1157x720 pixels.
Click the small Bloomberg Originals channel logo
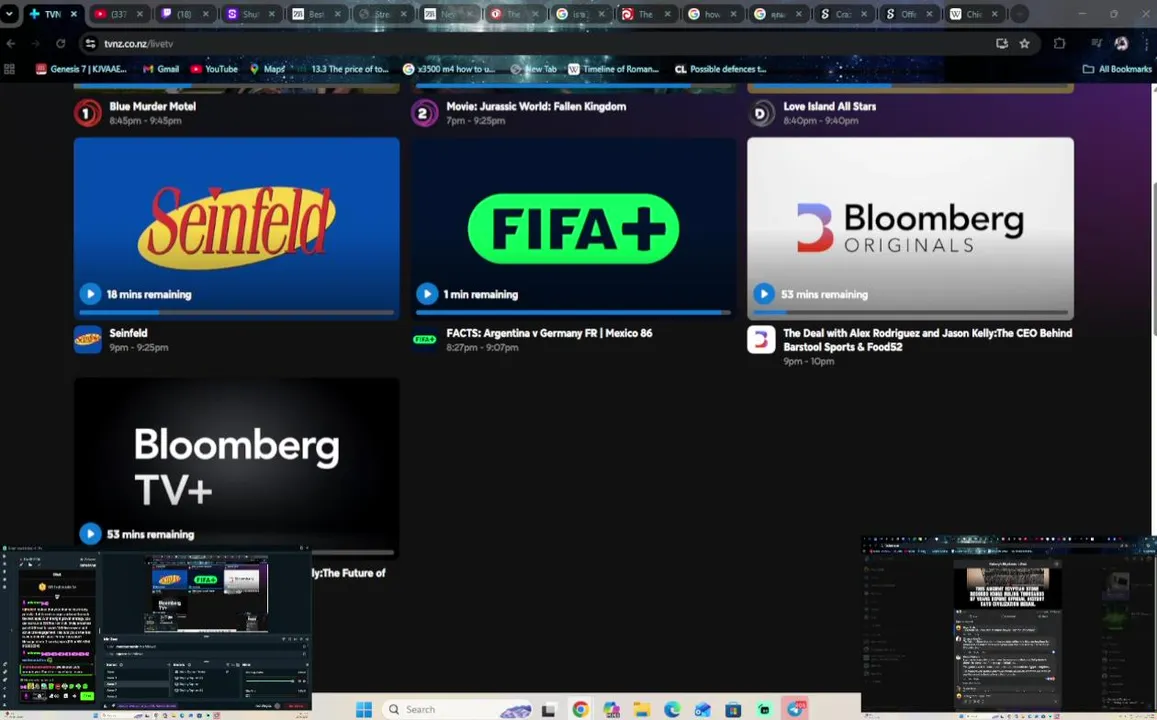click(761, 339)
